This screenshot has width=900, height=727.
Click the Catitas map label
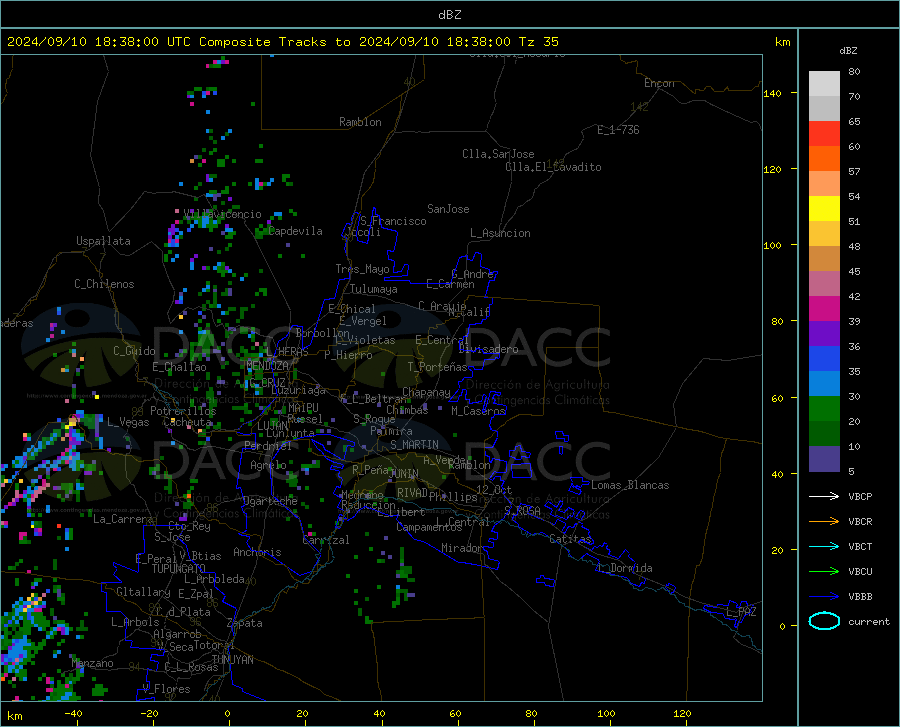coord(570,539)
